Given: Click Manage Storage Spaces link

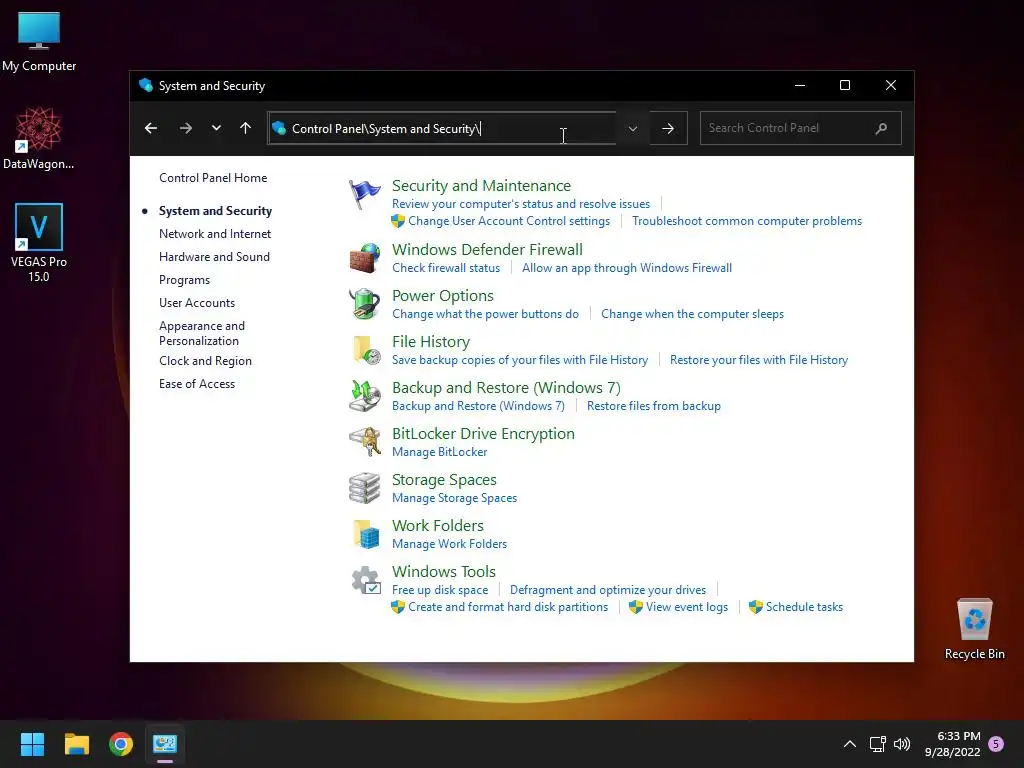Looking at the screenshot, I should coord(455,498).
